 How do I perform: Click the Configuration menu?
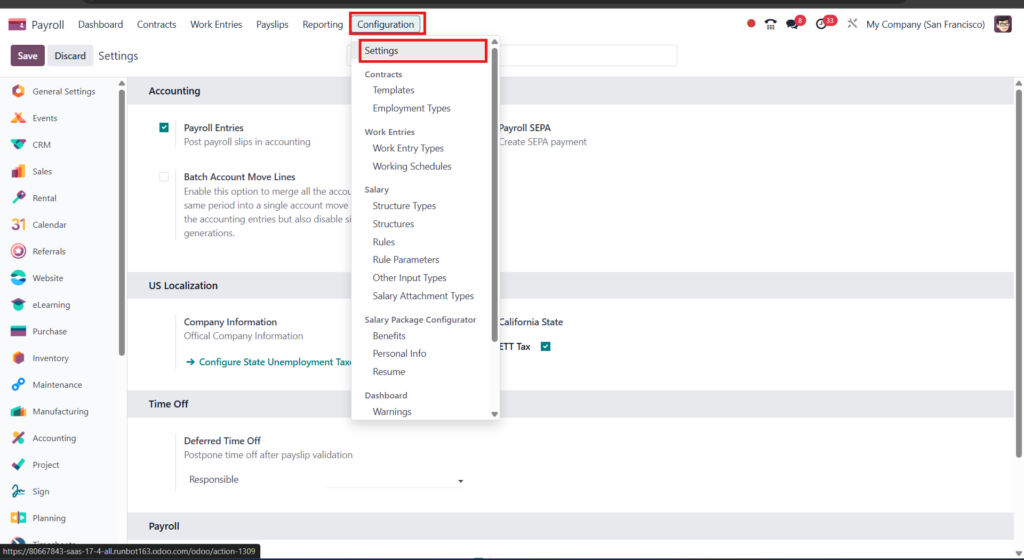point(386,24)
